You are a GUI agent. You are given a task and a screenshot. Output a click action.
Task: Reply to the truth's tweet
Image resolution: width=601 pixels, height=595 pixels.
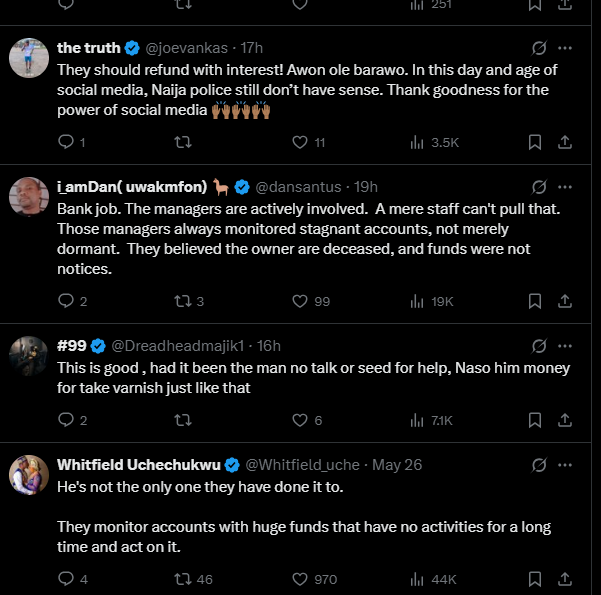pos(66,142)
